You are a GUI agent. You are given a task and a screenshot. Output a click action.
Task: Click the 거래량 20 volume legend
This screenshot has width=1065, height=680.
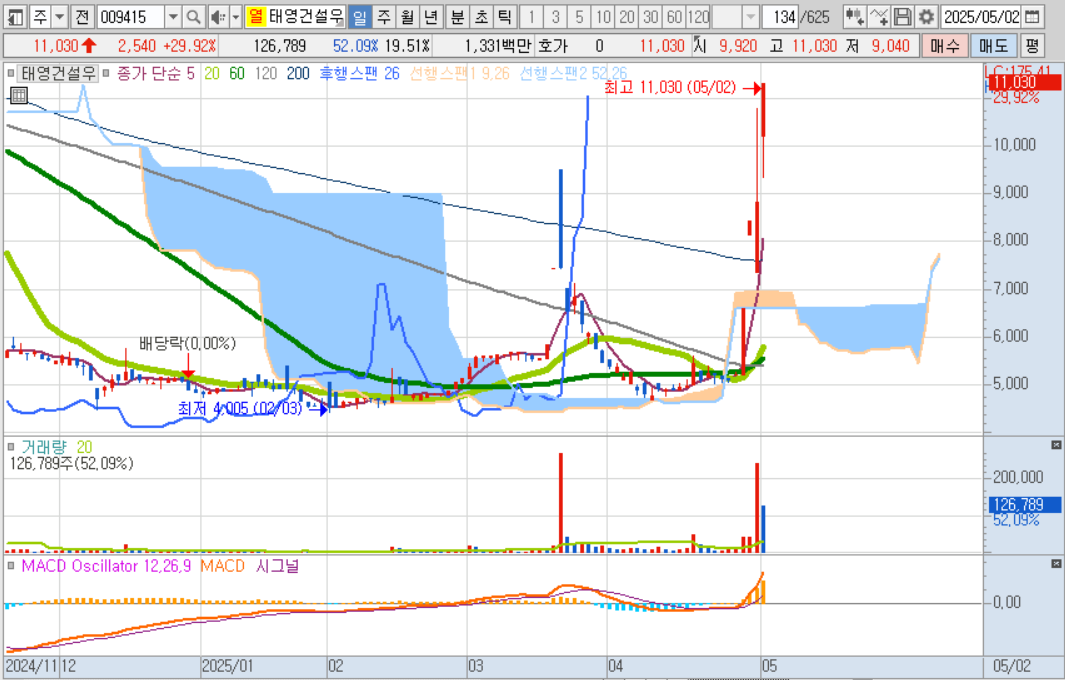tap(56, 447)
